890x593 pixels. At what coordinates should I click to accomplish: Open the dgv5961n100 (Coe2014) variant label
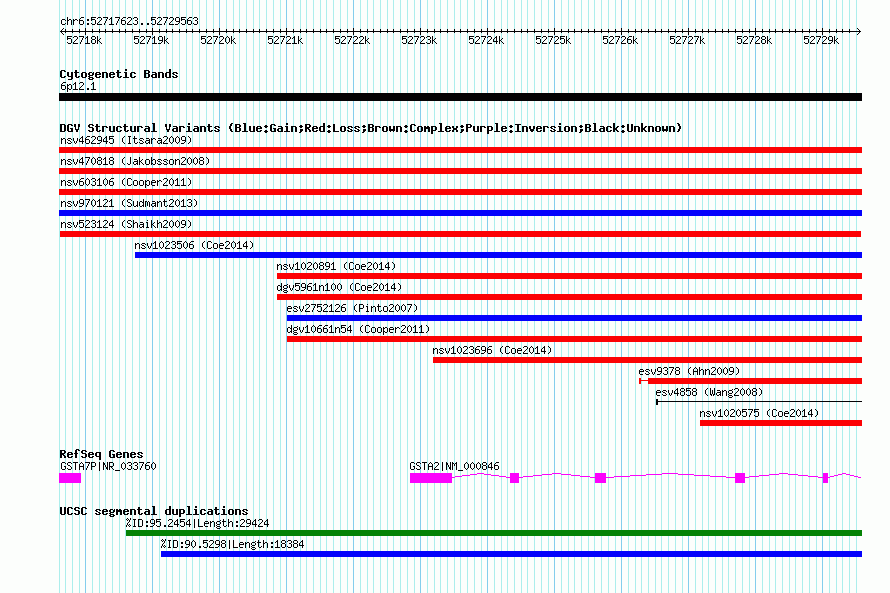pos(339,287)
